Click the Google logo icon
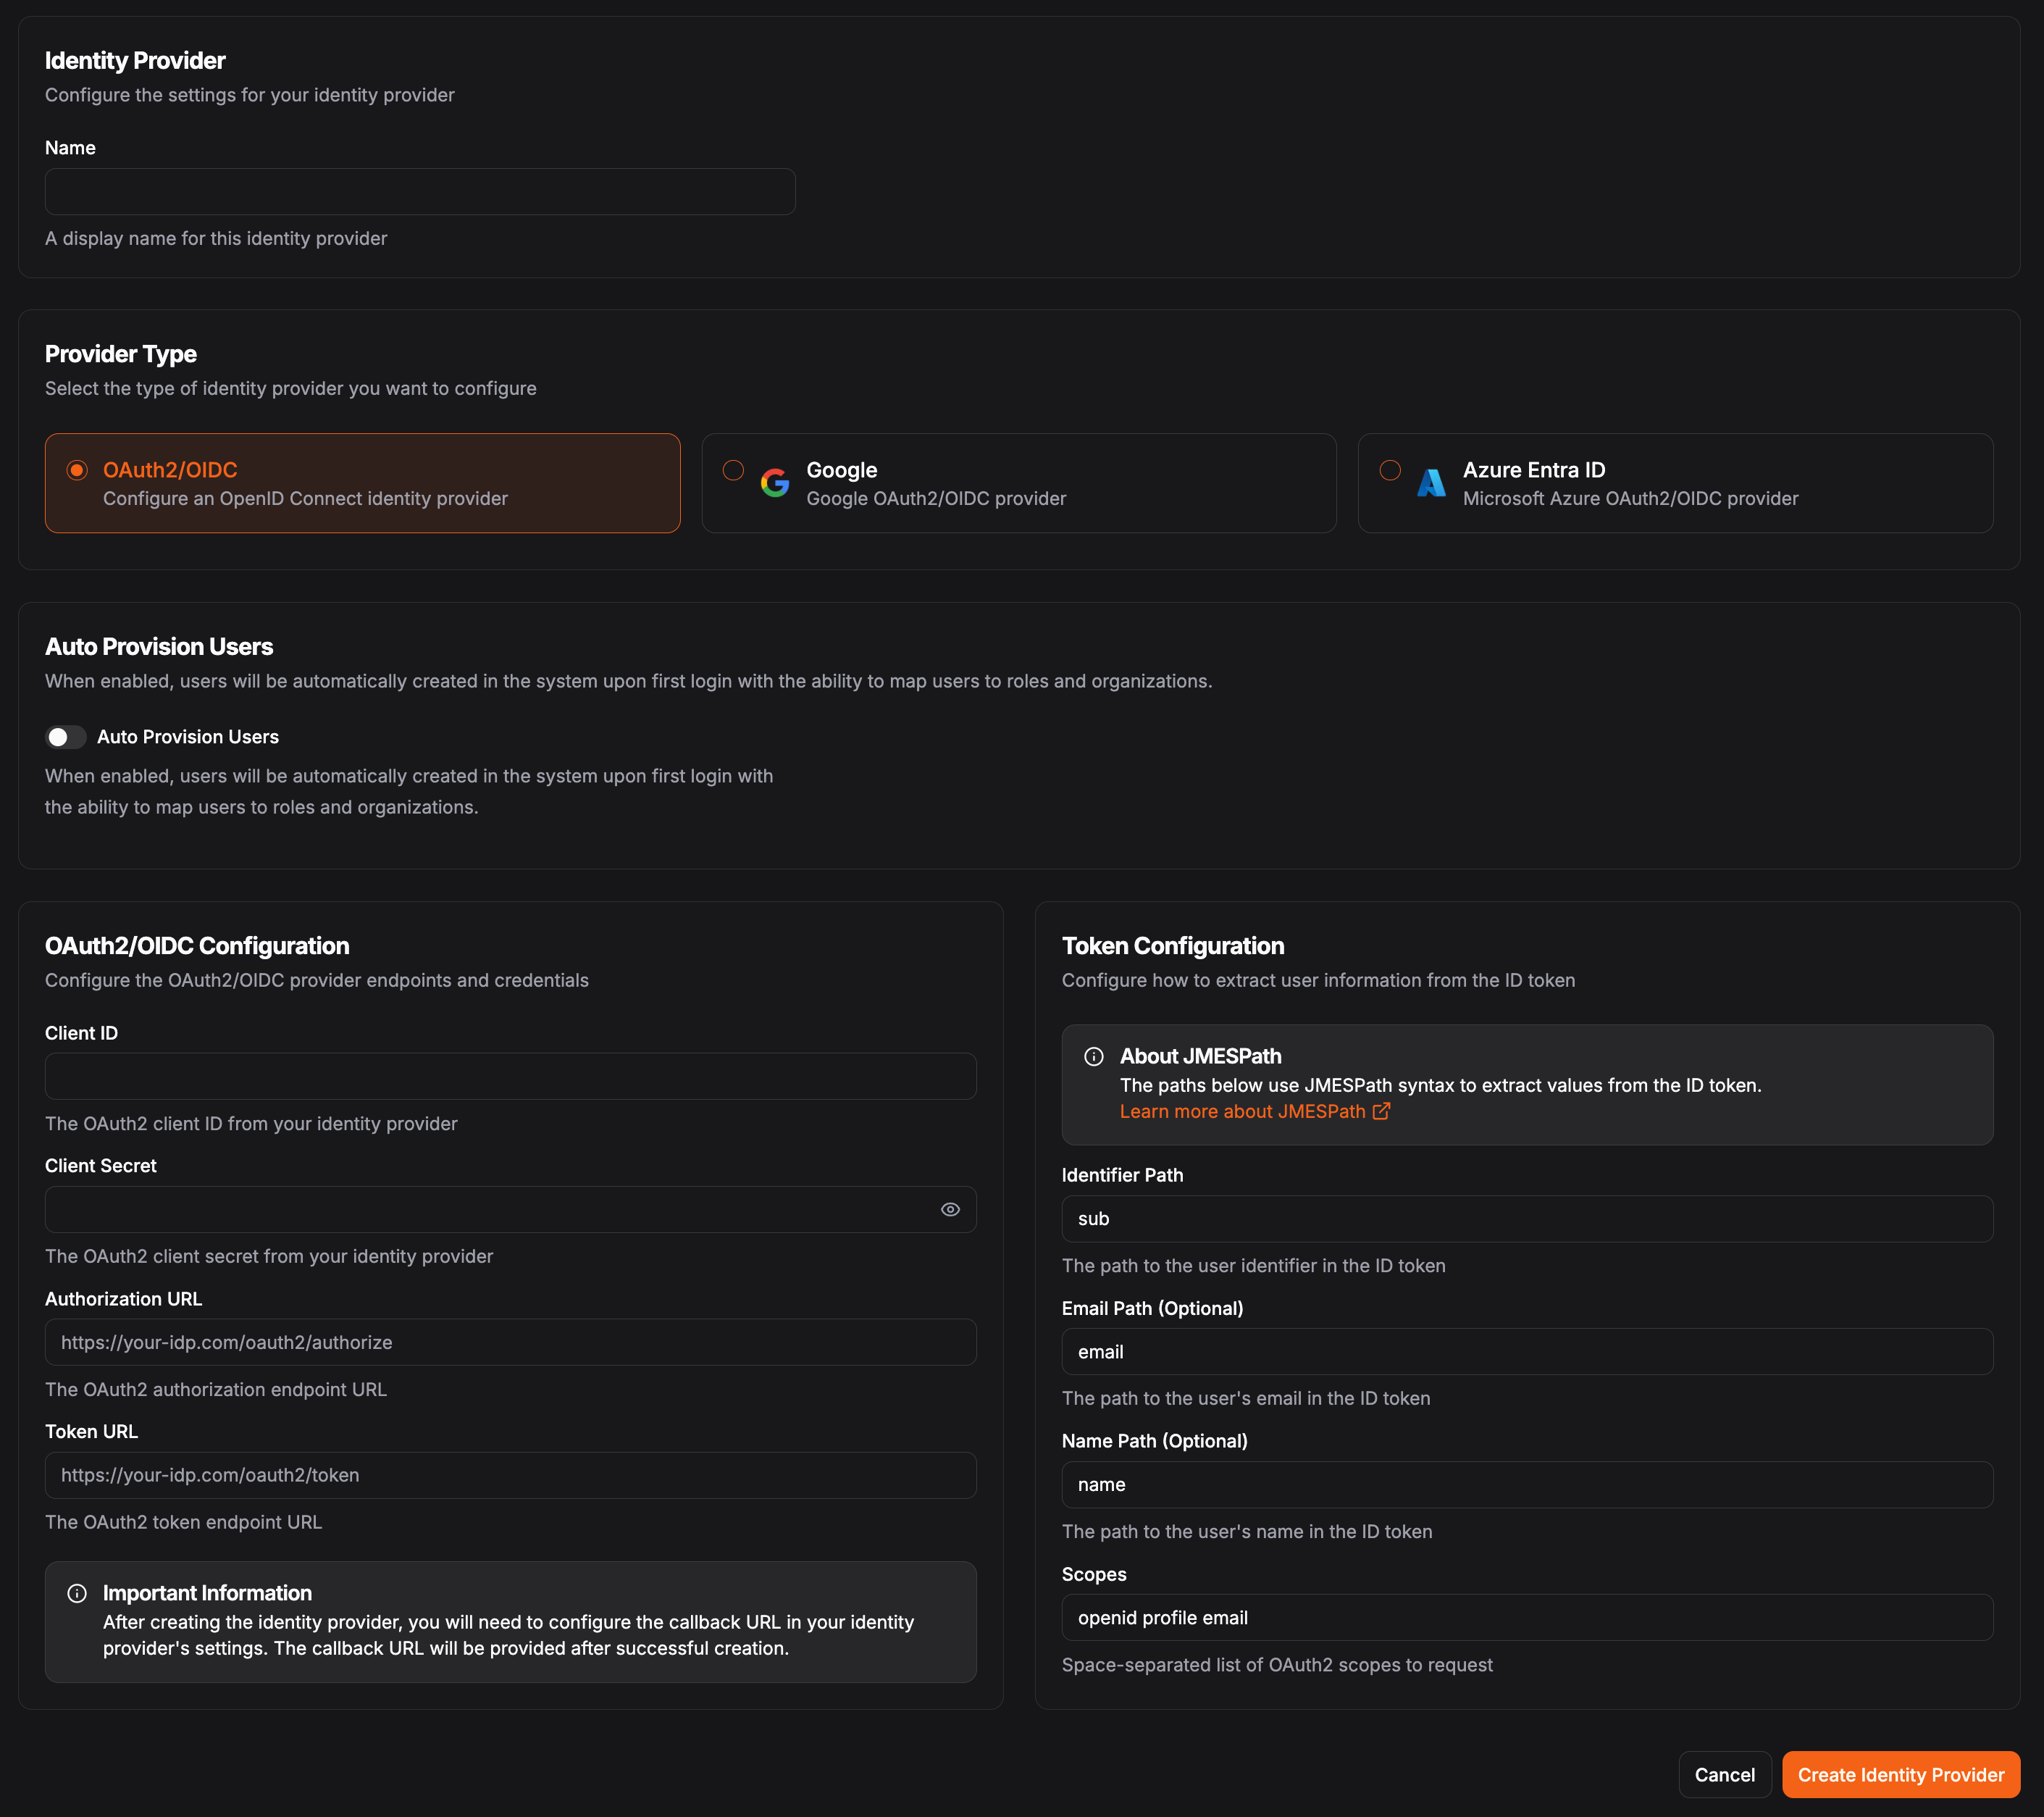Viewport: 2044px width, 1817px height. tap(774, 483)
